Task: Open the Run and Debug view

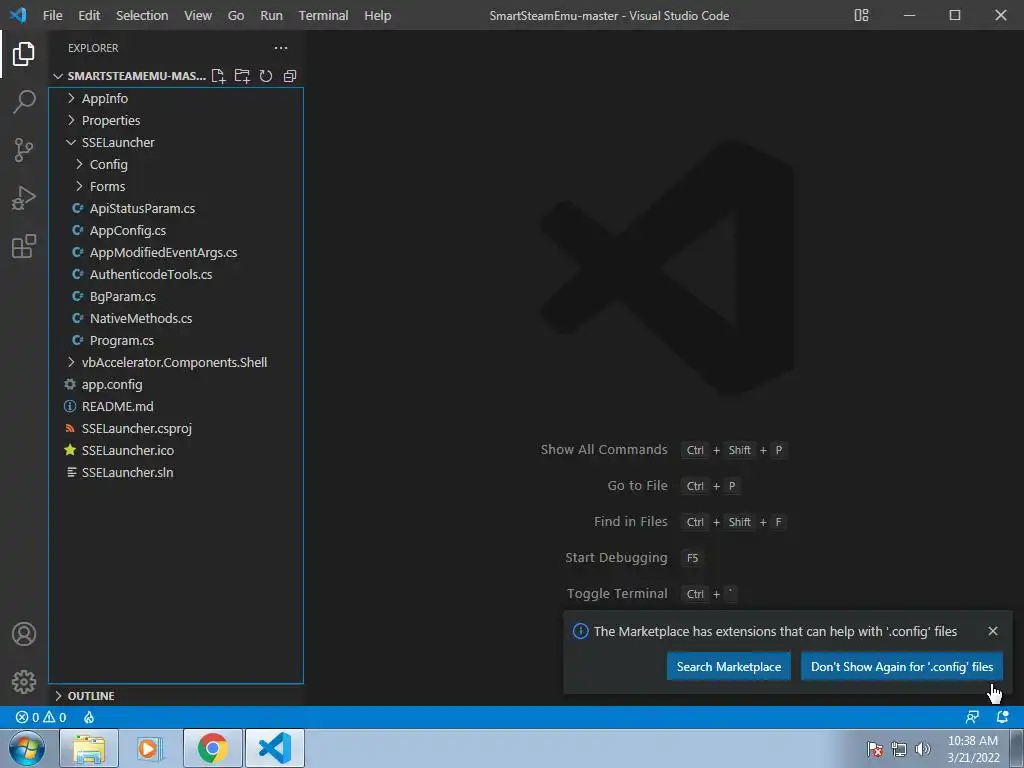Action: pyautogui.click(x=24, y=198)
